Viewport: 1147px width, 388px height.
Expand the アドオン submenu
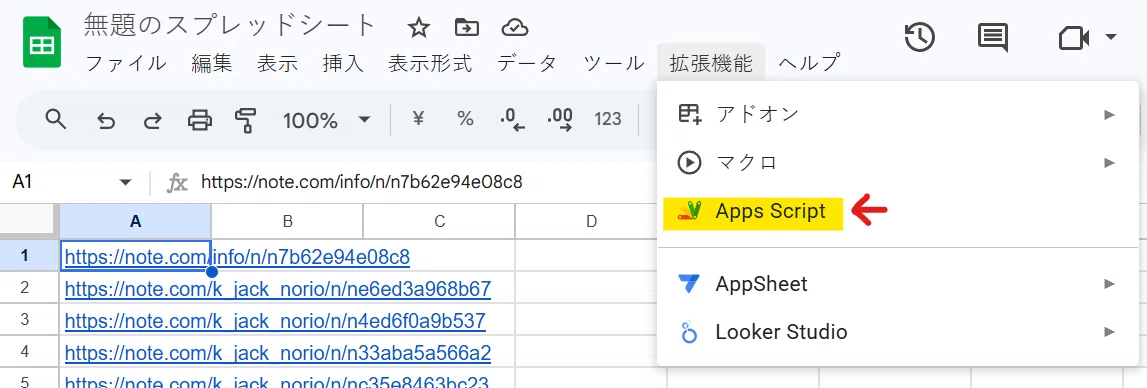tap(898, 114)
